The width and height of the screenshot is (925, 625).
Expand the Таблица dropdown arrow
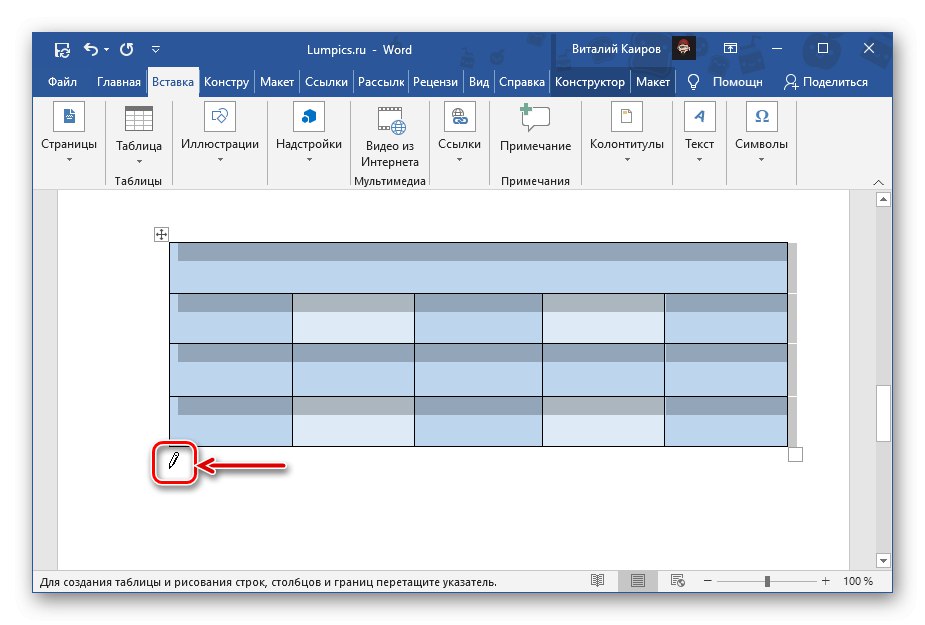pos(139,161)
